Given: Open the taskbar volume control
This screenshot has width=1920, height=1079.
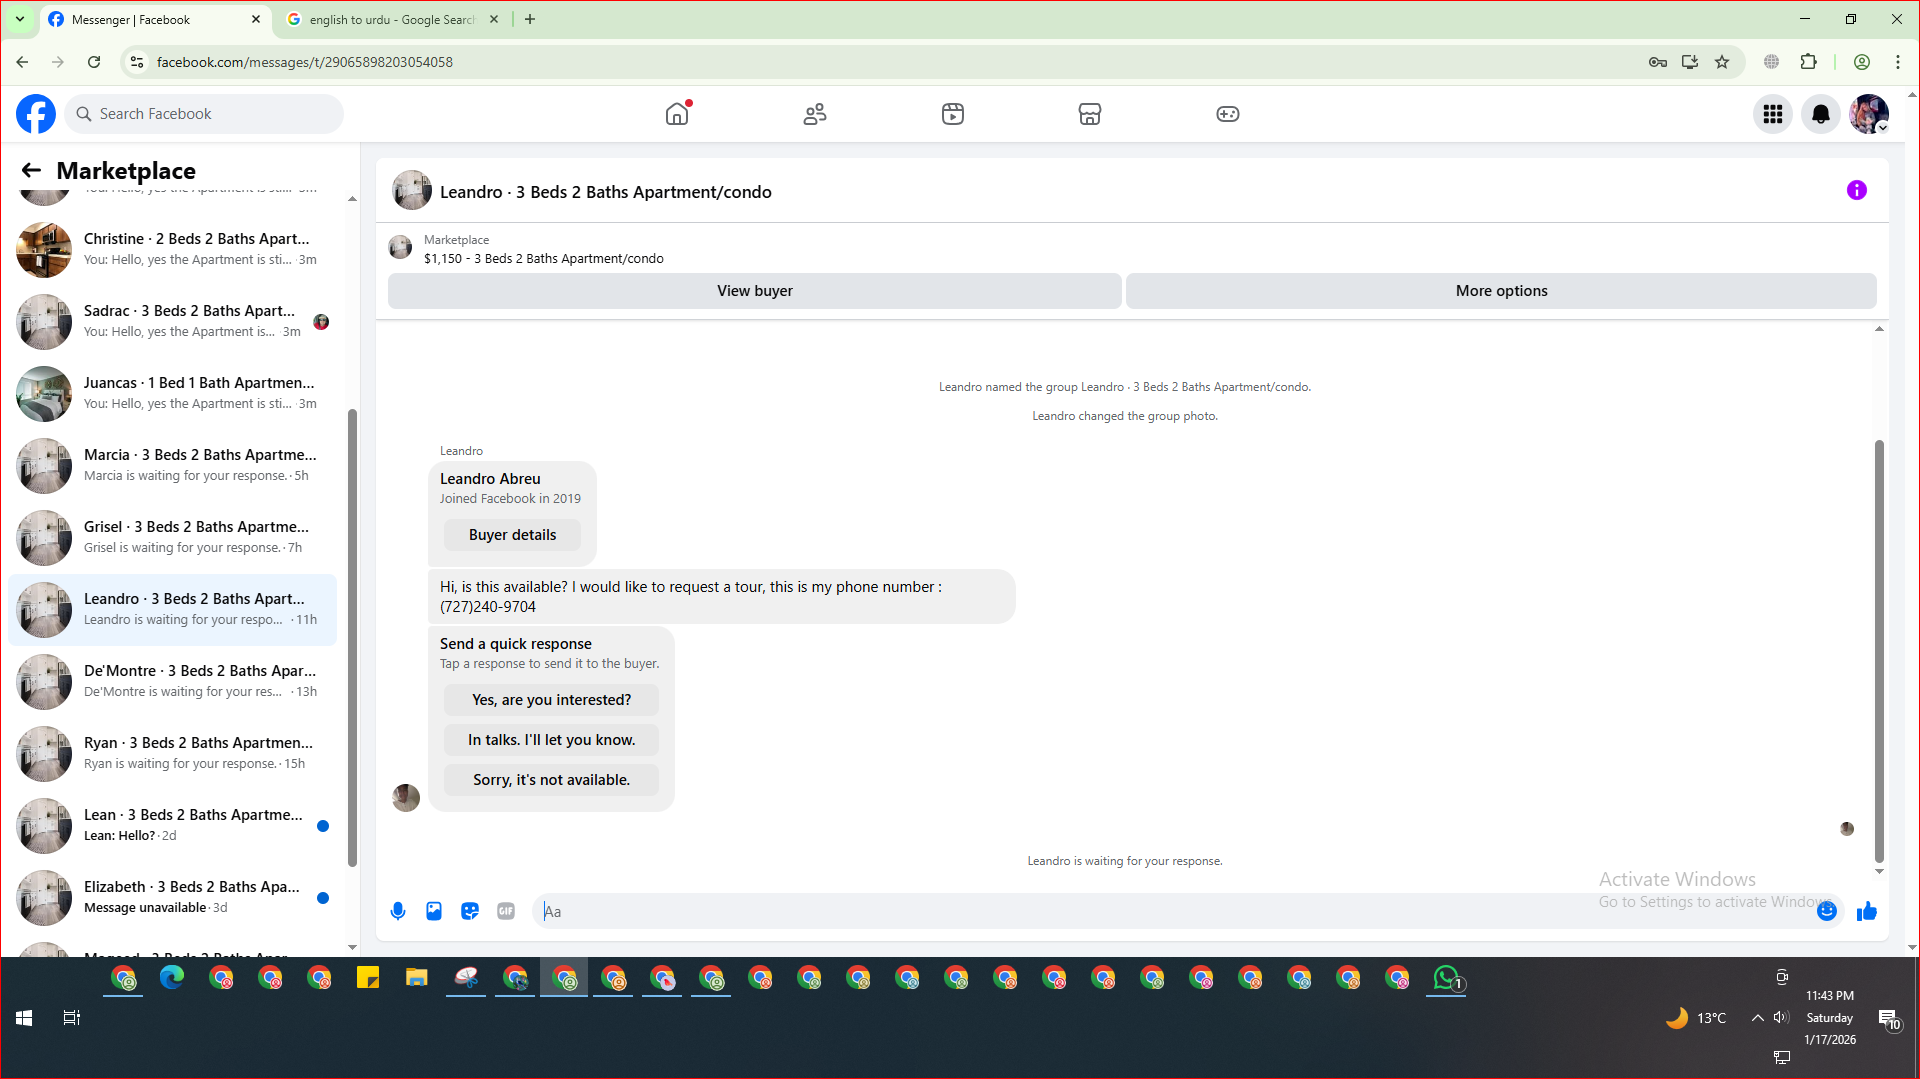Looking at the screenshot, I should [x=1781, y=1018].
